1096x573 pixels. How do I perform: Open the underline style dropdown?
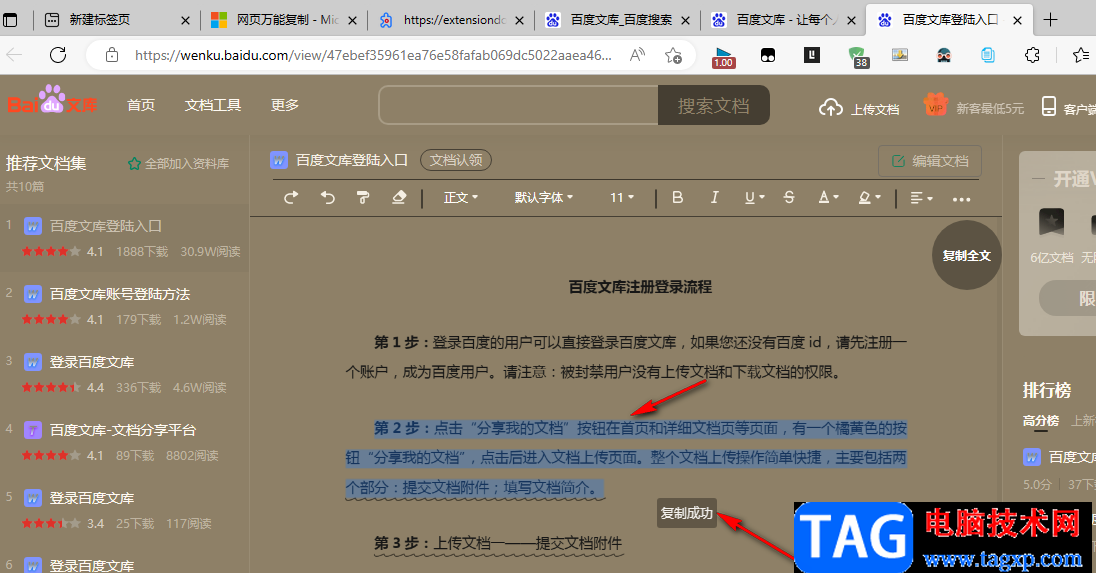[754, 198]
